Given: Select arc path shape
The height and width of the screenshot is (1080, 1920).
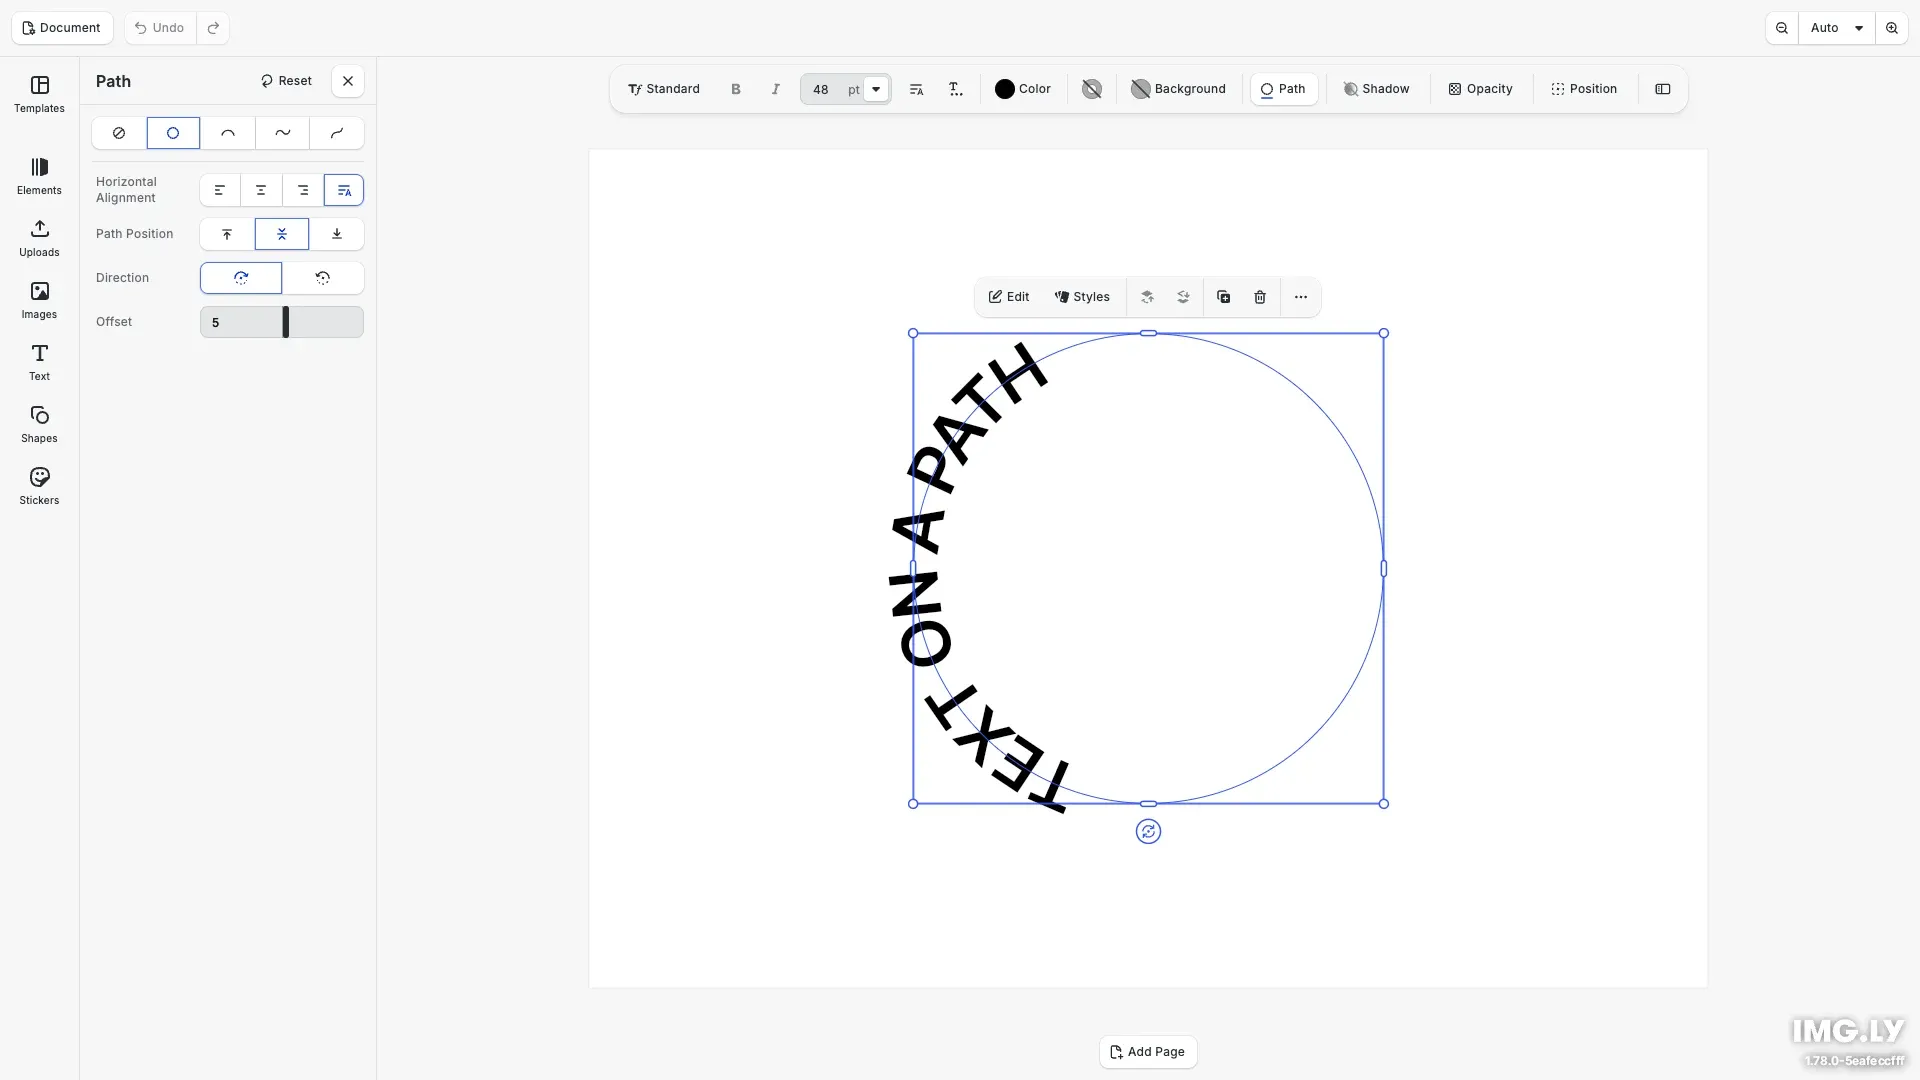Looking at the screenshot, I should point(228,133).
